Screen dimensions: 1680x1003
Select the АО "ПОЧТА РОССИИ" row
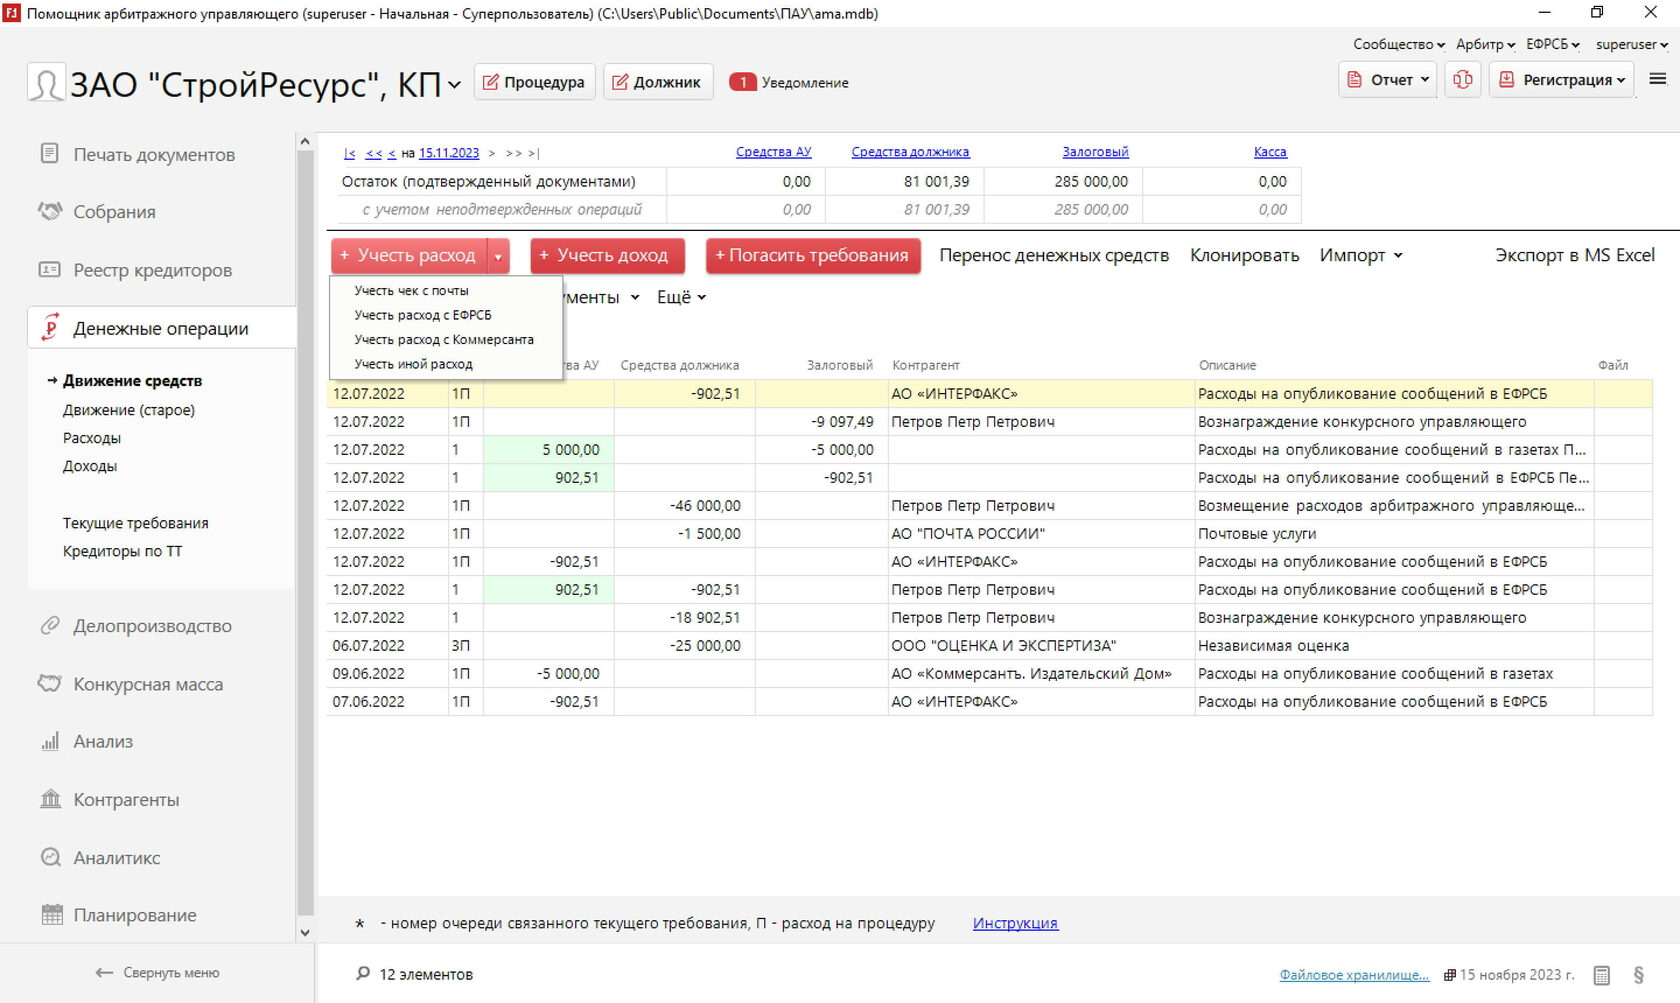(990, 534)
